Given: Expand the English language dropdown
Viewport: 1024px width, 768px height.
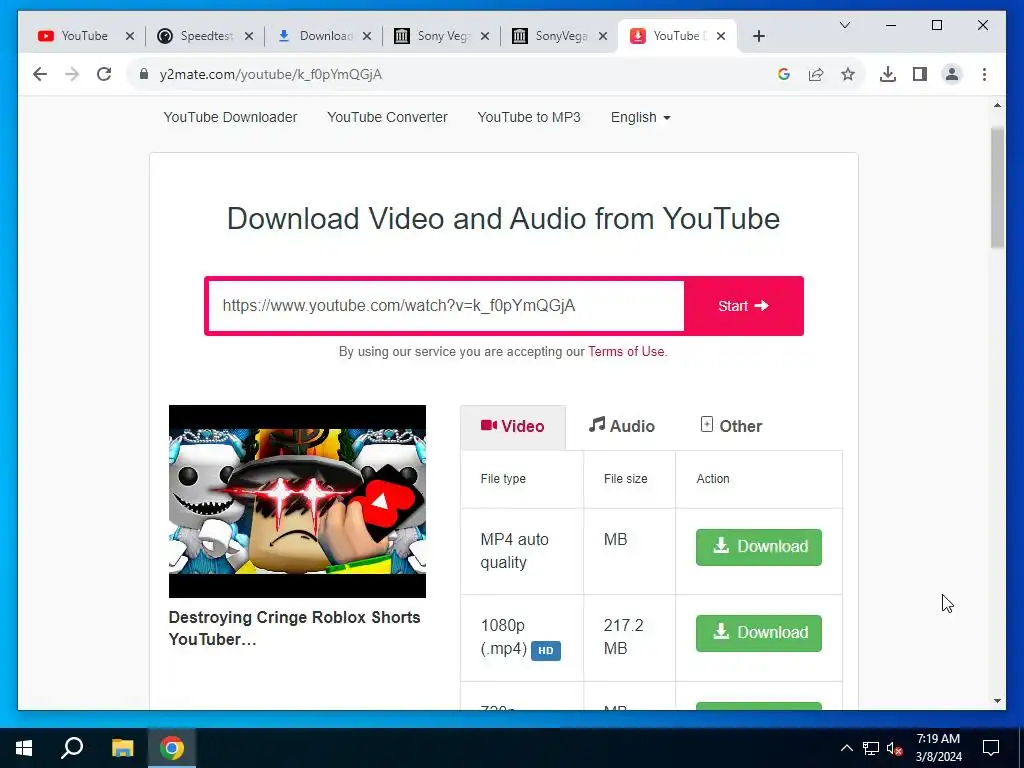Looking at the screenshot, I should tap(641, 118).
